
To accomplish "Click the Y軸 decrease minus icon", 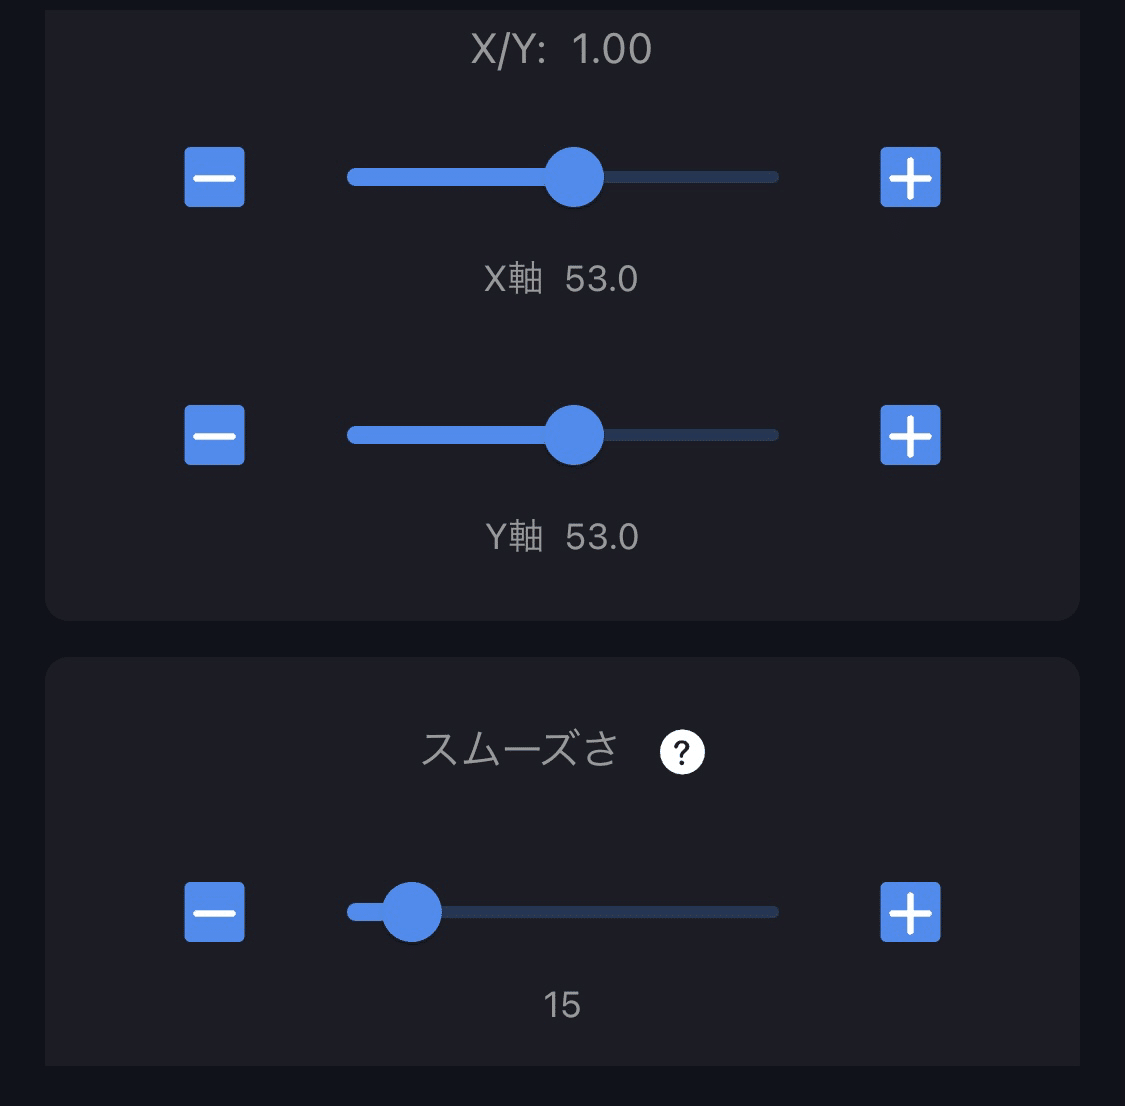I will [x=213, y=434].
